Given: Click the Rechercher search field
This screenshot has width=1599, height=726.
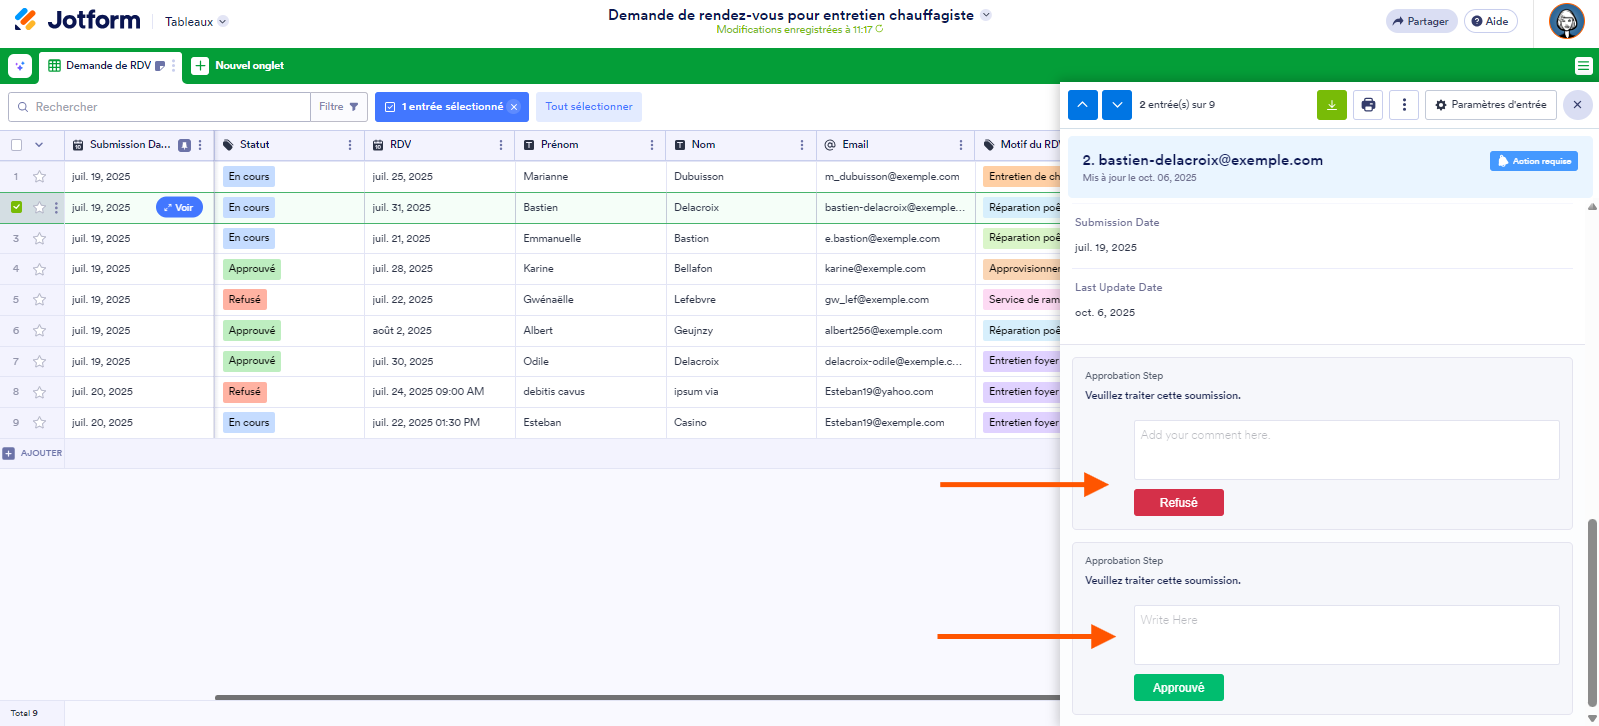Looking at the screenshot, I should (x=160, y=107).
